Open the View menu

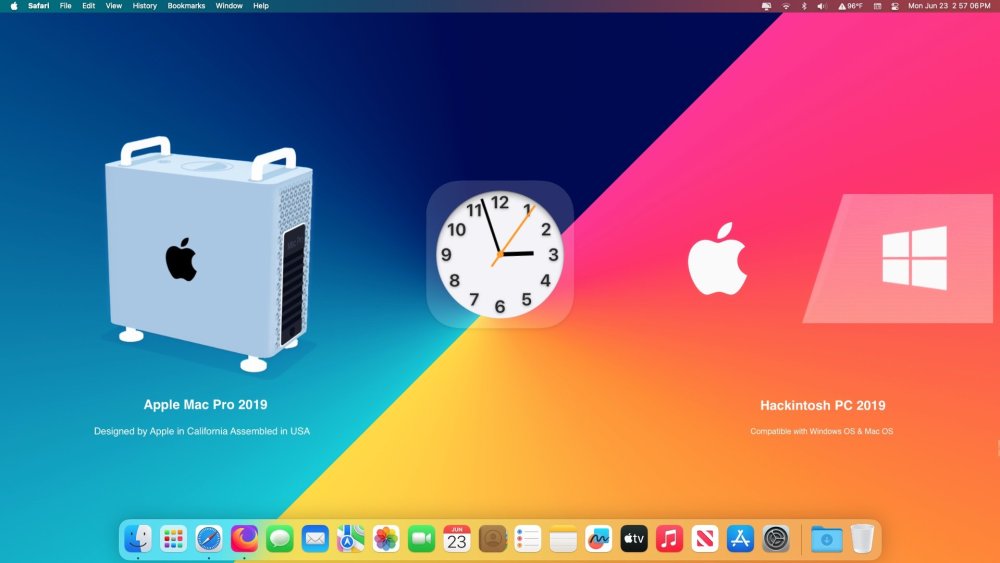[114, 6]
